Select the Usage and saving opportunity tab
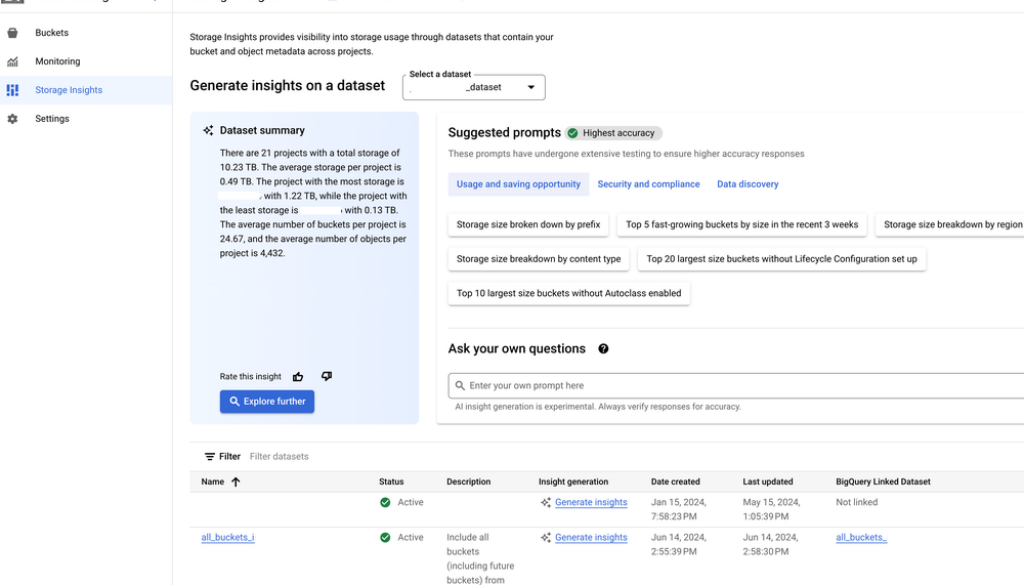 (x=518, y=184)
